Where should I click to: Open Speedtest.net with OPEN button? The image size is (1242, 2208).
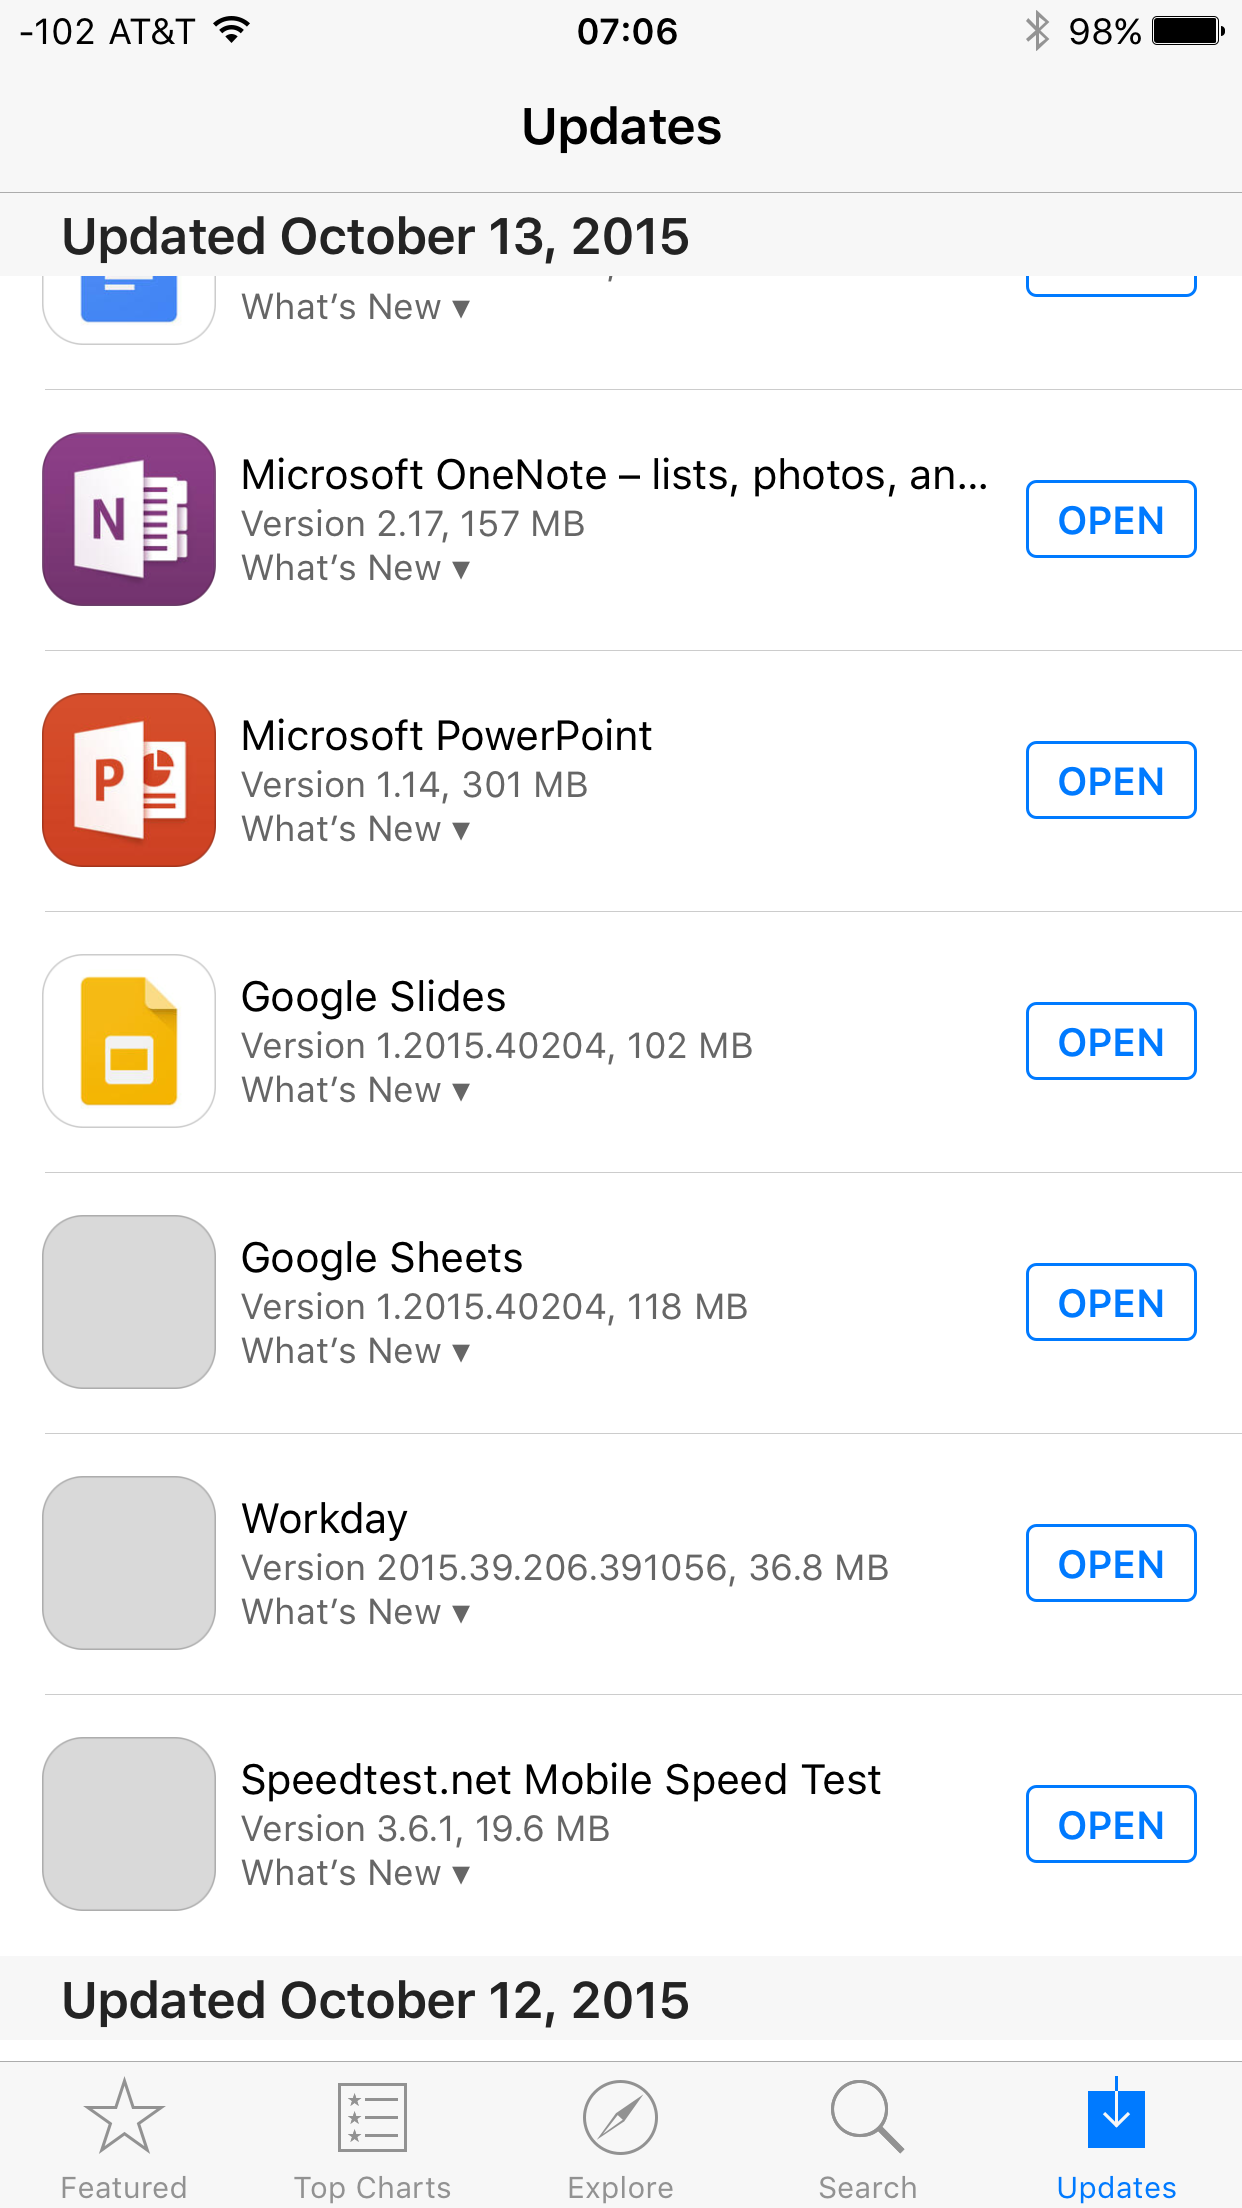click(1111, 1824)
